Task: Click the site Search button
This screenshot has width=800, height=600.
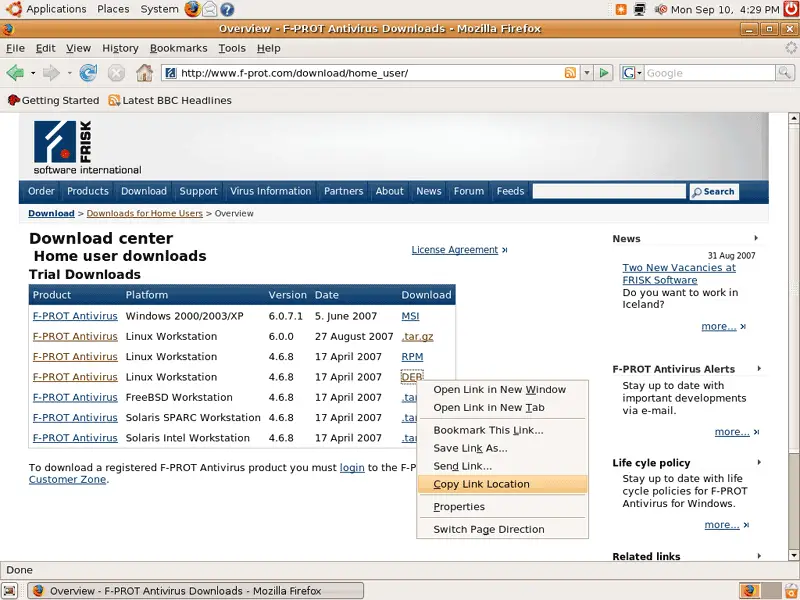Action: 714,192
